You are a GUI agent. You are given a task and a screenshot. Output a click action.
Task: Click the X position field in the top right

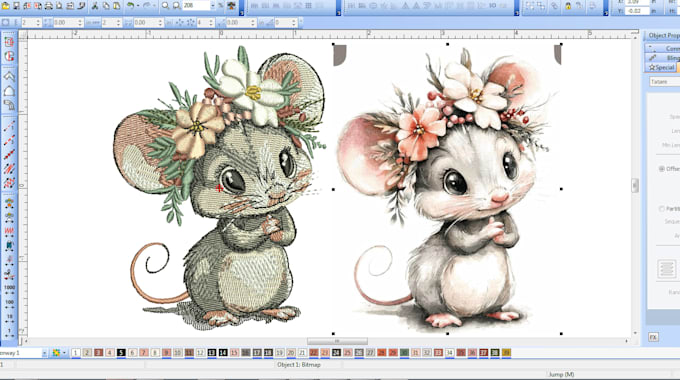tap(637, 2)
